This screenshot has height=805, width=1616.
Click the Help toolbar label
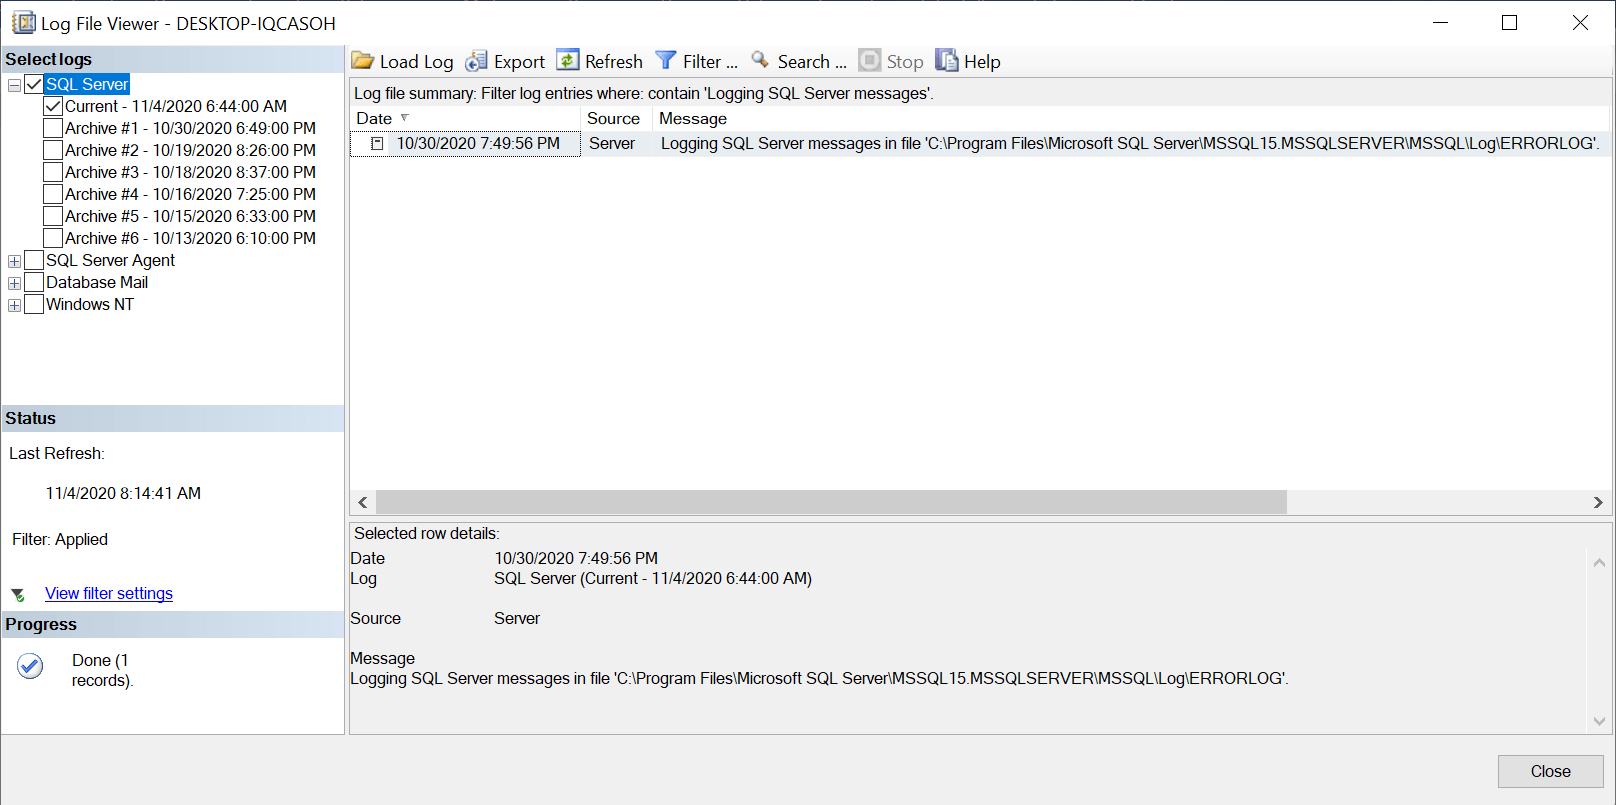[x=982, y=61]
